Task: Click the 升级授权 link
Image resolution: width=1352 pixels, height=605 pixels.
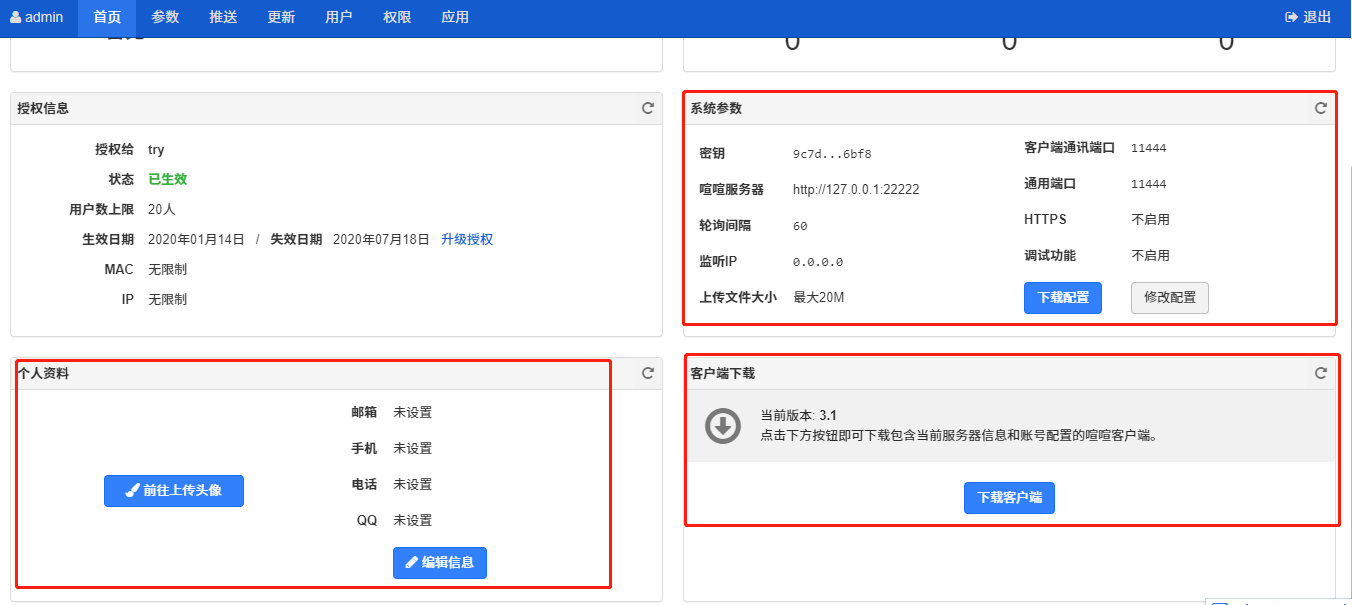Action: [467, 239]
